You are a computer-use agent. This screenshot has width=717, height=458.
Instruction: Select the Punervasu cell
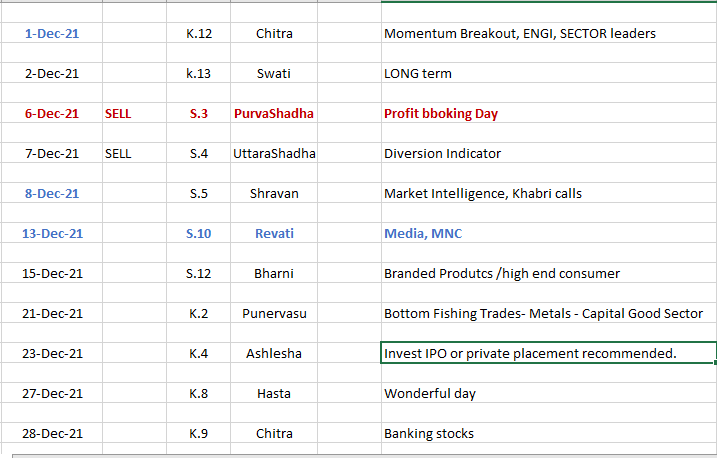pos(274,314)
